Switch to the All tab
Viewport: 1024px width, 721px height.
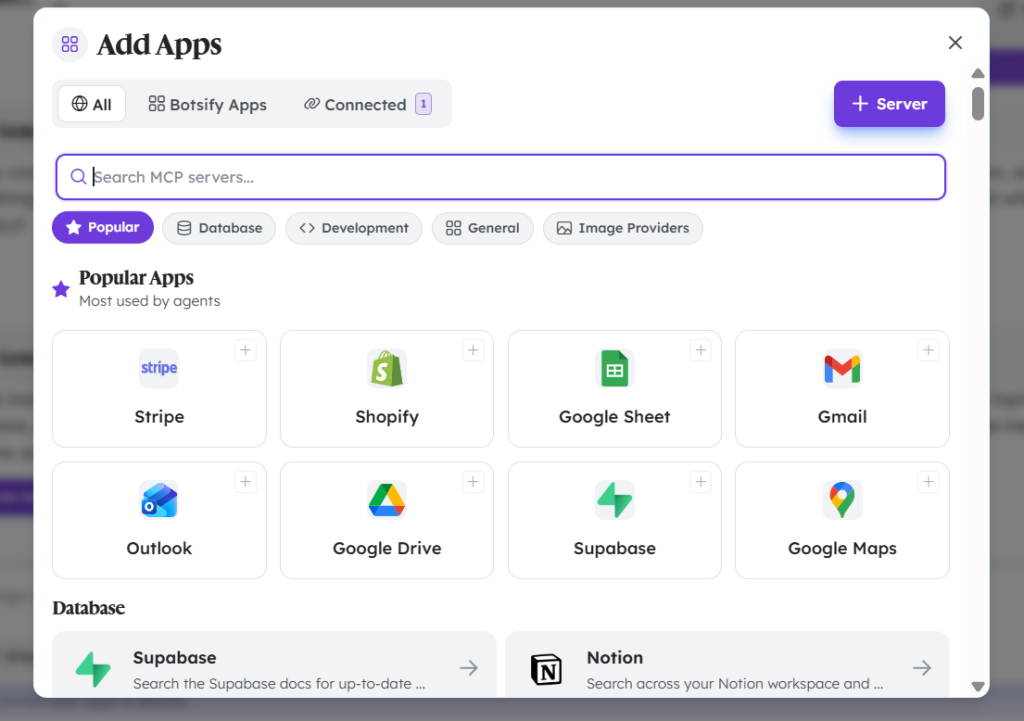(91, 104)
